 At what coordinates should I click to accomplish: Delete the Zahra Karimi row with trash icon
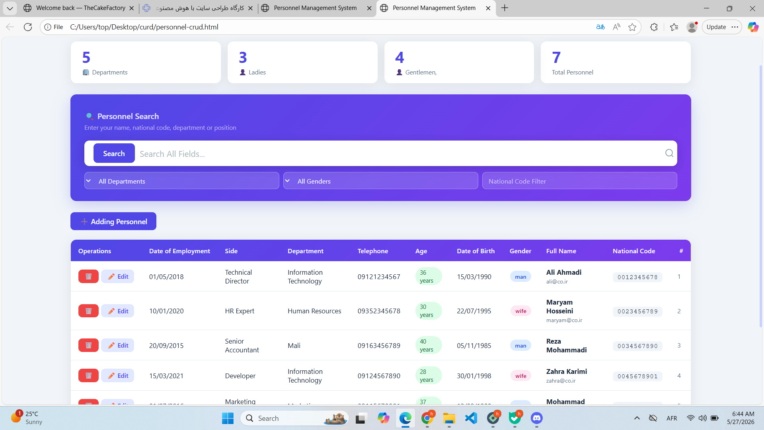pos(88,375)
